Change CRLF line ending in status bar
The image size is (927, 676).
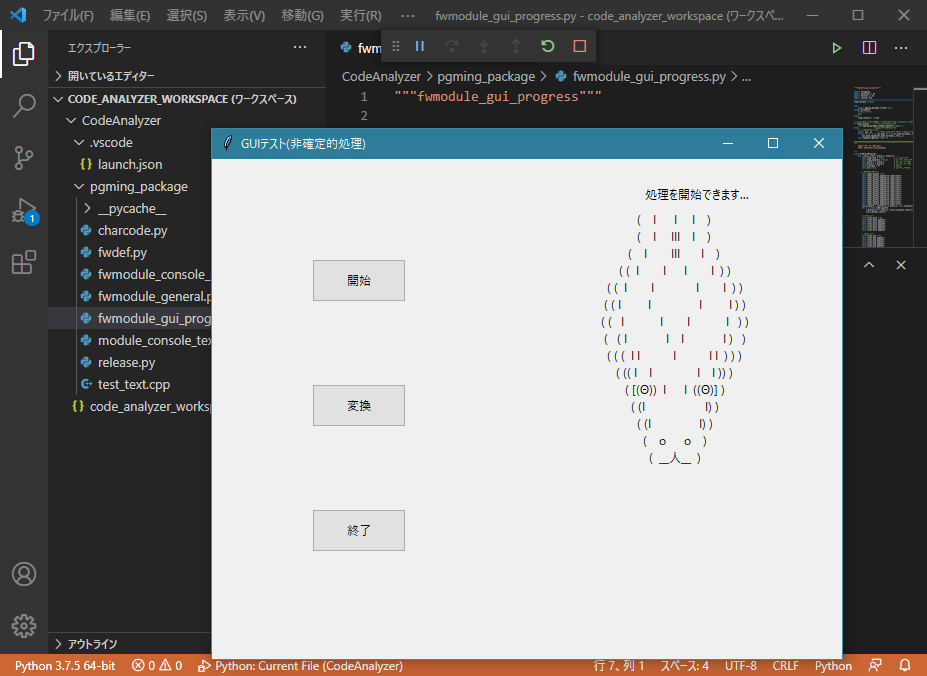pos(785,665)
